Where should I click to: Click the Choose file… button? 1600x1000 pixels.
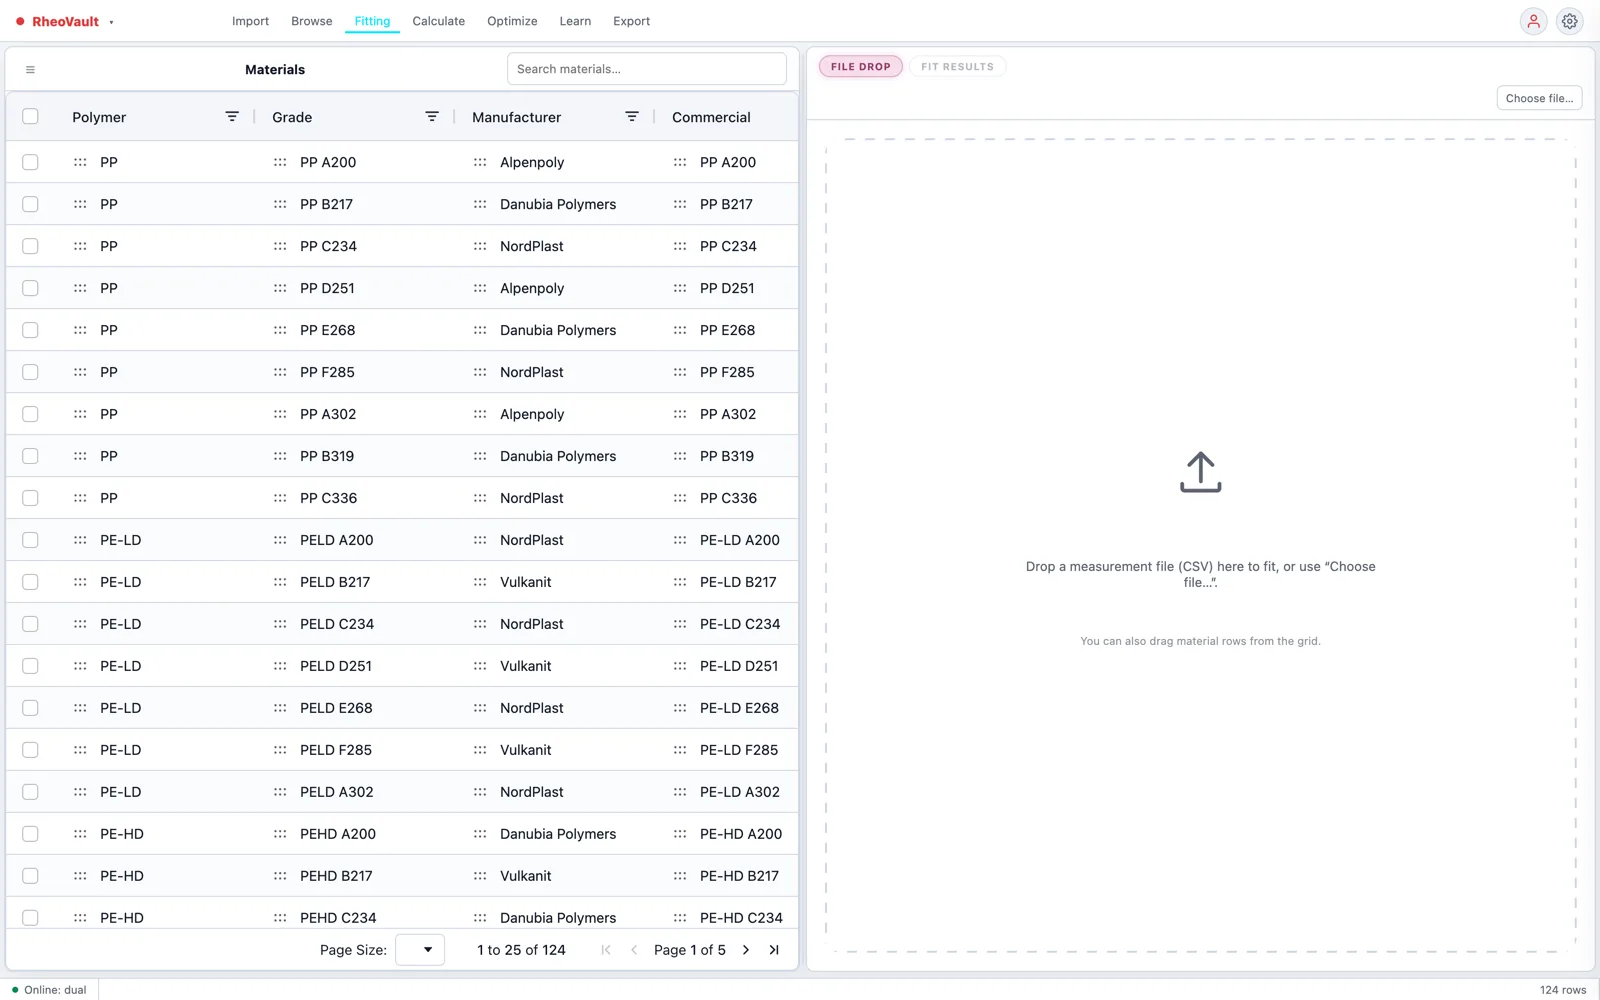tap(1539, 98)
